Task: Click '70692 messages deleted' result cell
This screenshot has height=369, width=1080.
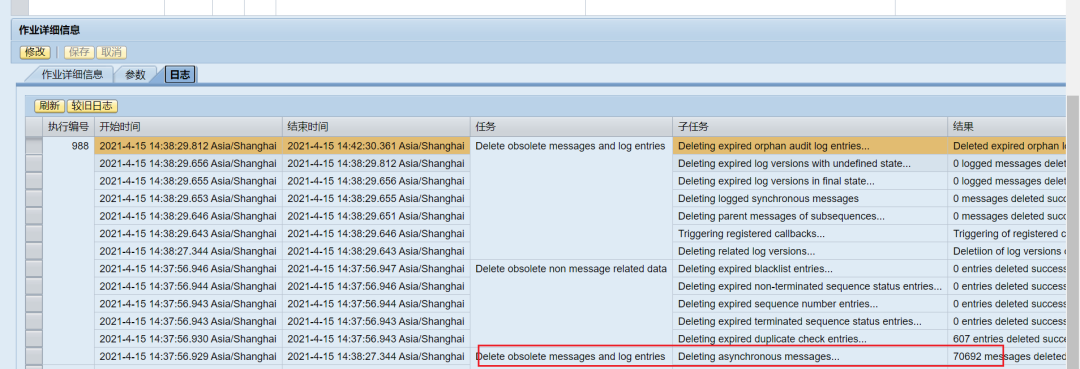Action: tap(1008, 357)
